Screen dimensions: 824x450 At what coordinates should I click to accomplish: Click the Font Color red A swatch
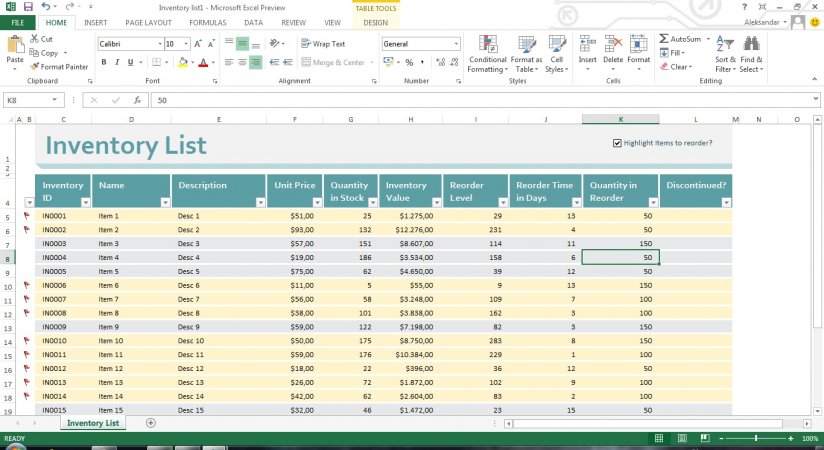(203, 63)
